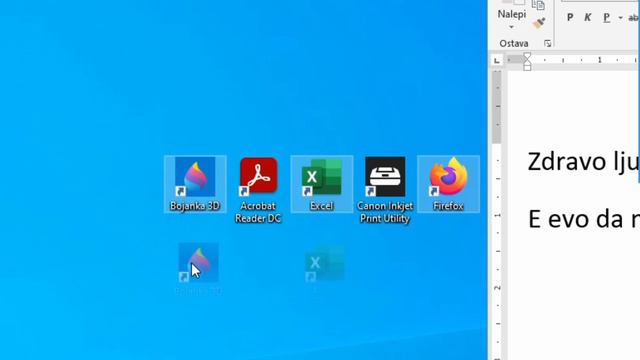This screenshot has height=360, width=640.
Task: Select the Bojanka 3D desktop shortcut
Action: (195, 184)
